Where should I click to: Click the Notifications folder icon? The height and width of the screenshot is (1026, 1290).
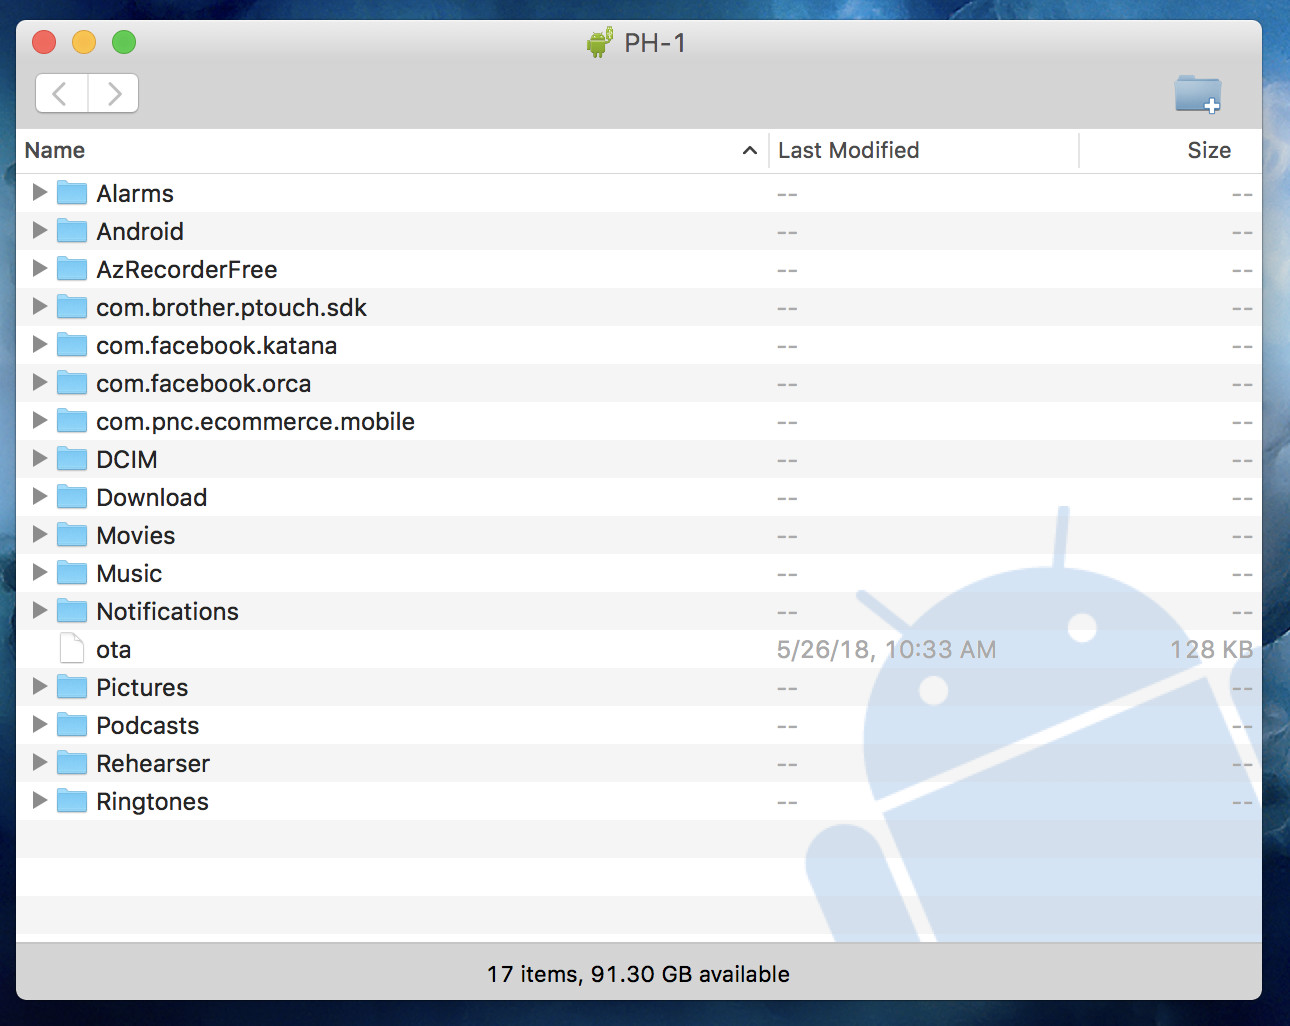point(72,610)
